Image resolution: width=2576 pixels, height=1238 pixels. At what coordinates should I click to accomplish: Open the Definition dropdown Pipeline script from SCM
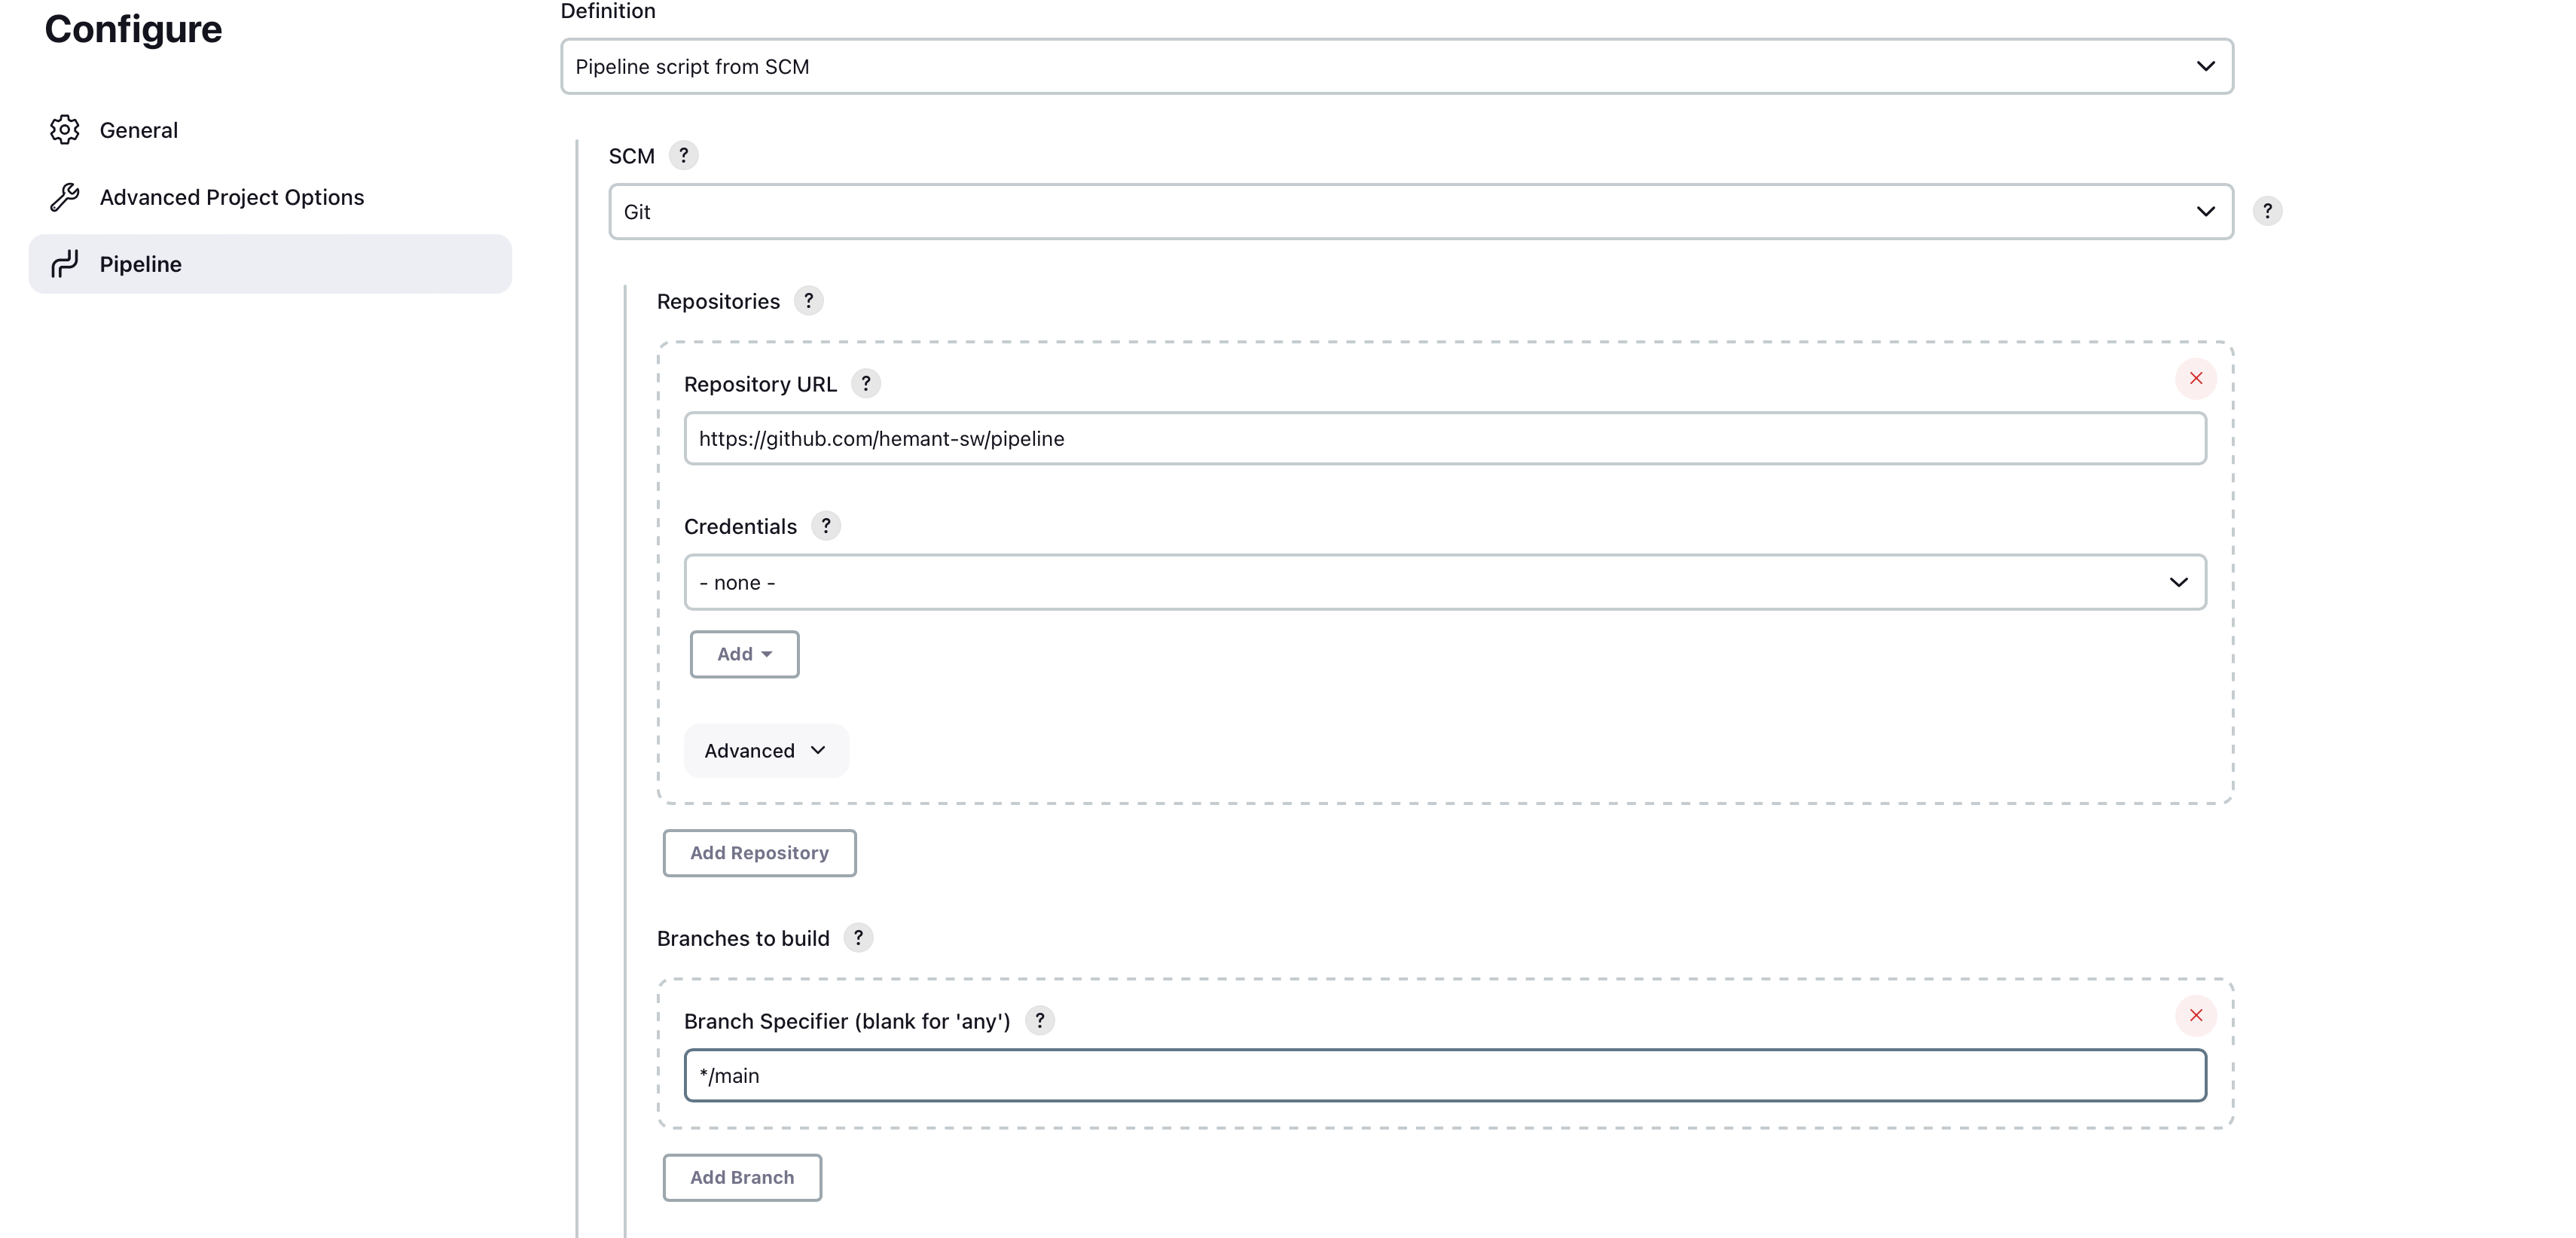[x=1396, y=67]
